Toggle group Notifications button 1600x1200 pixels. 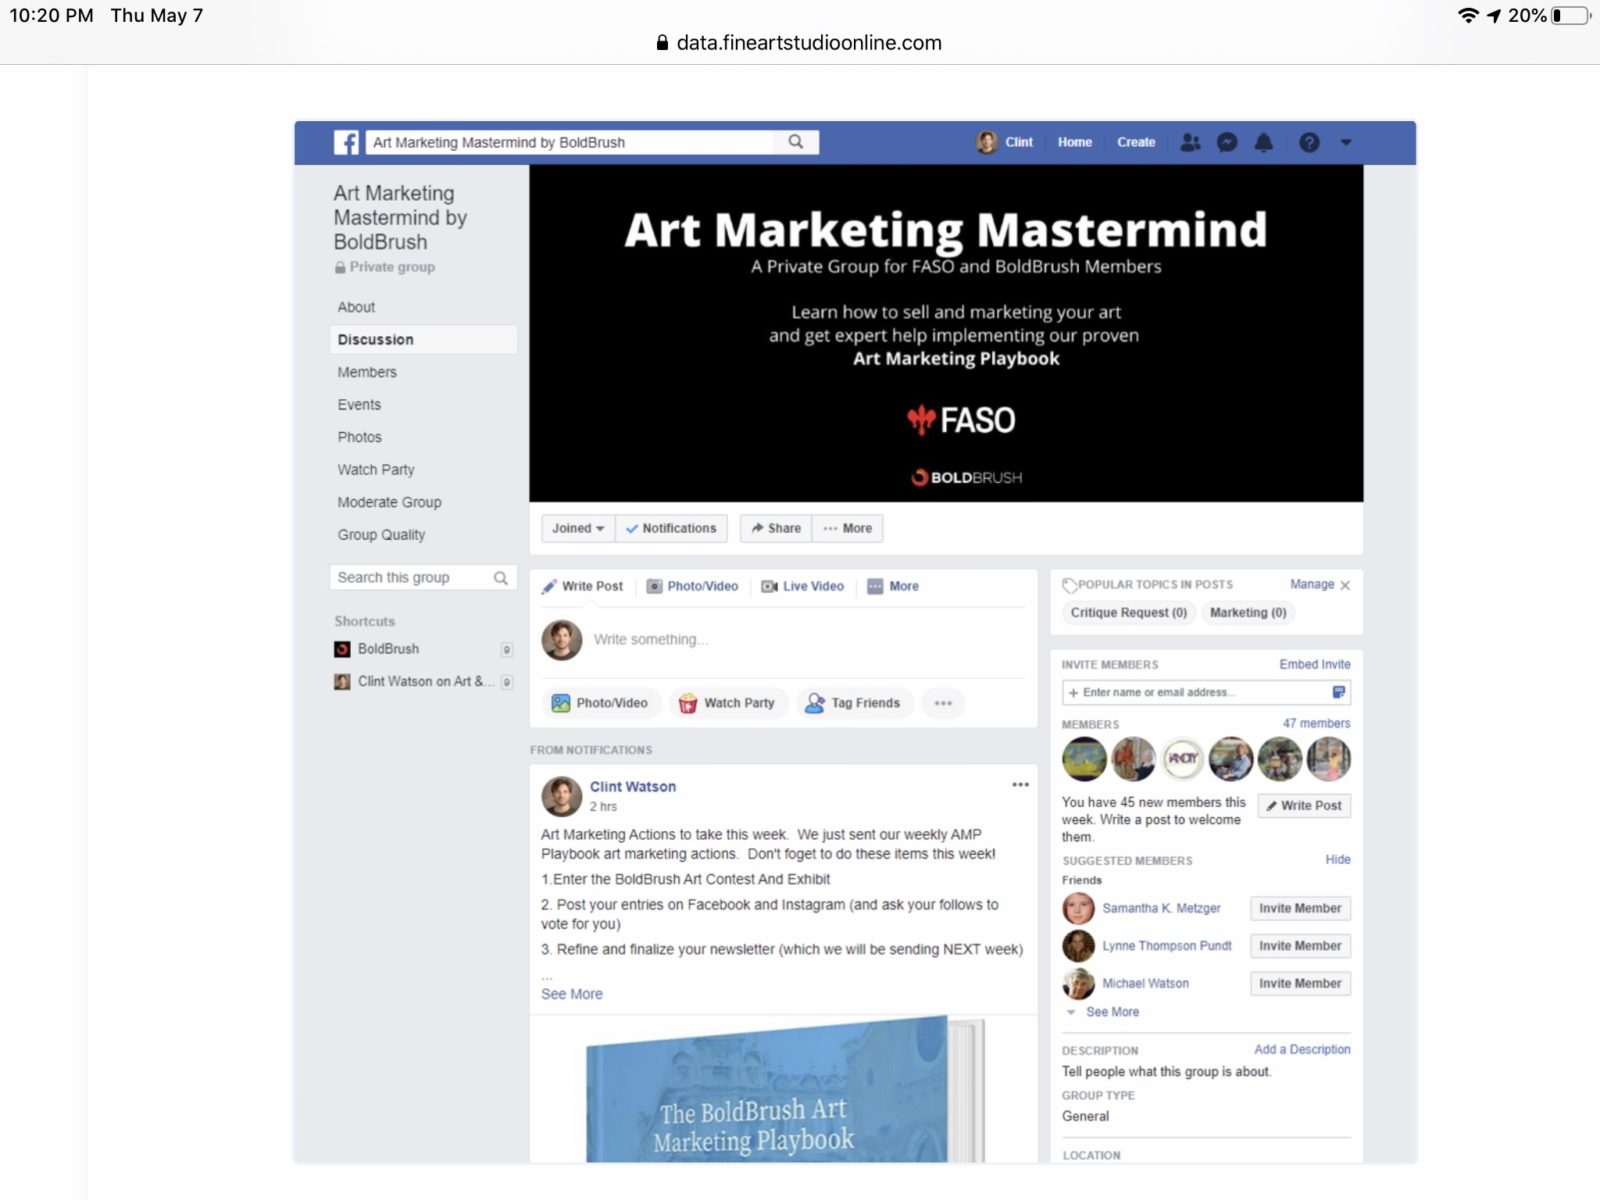coord(671,528)
